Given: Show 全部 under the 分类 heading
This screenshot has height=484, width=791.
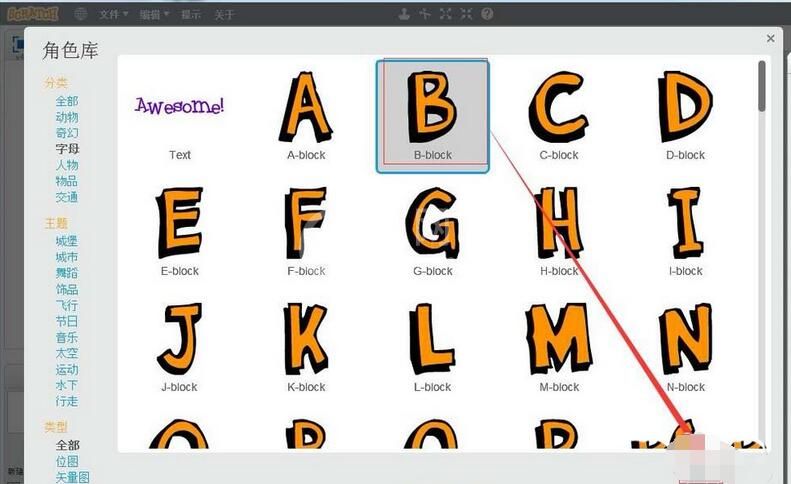Looking at the screenshot, I should 67,101.
